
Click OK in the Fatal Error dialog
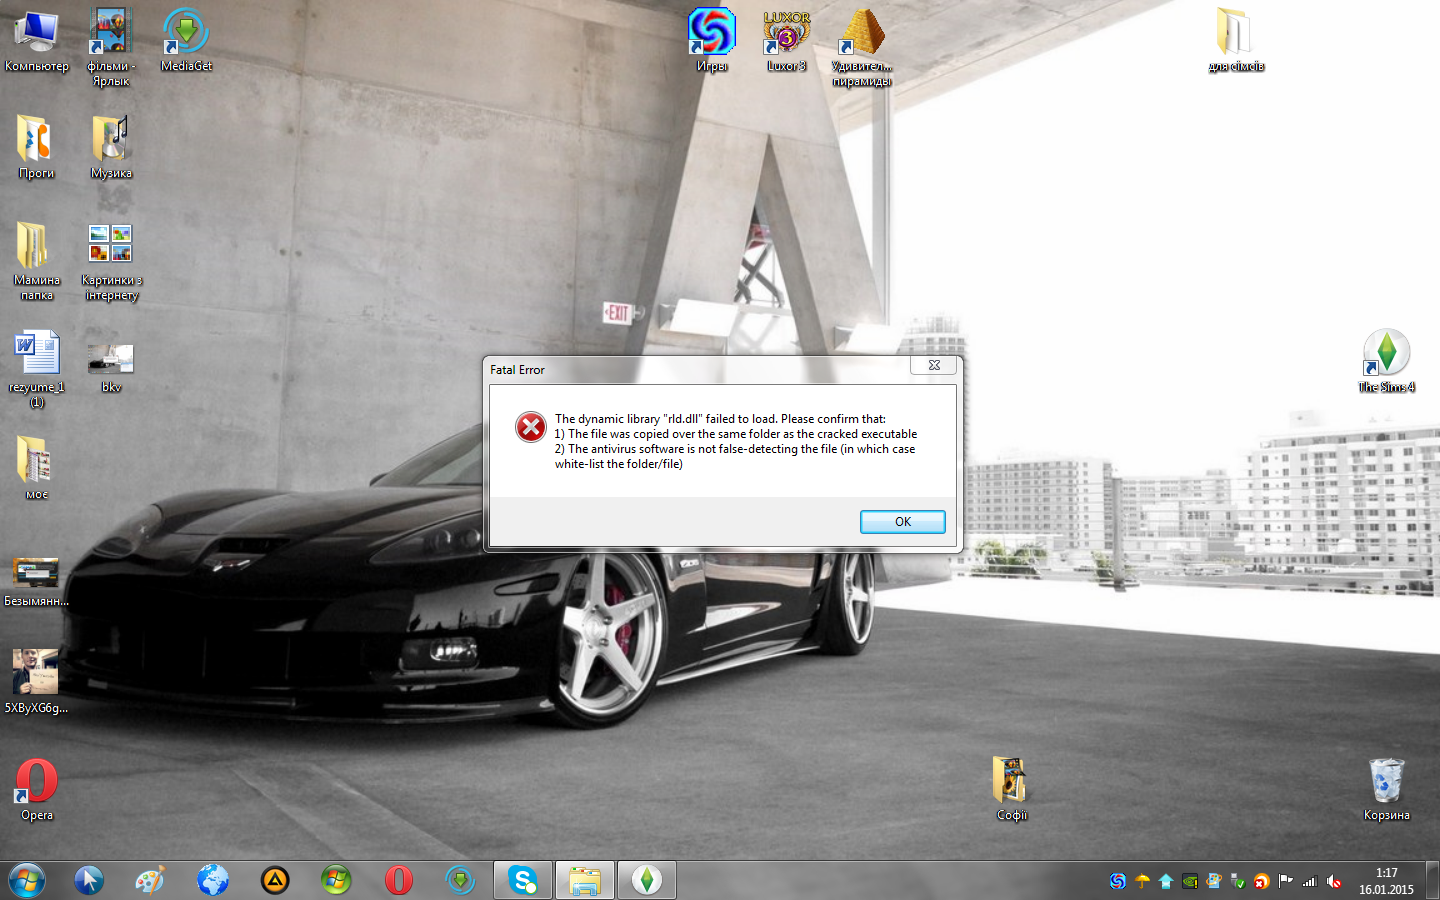[902, 522]
